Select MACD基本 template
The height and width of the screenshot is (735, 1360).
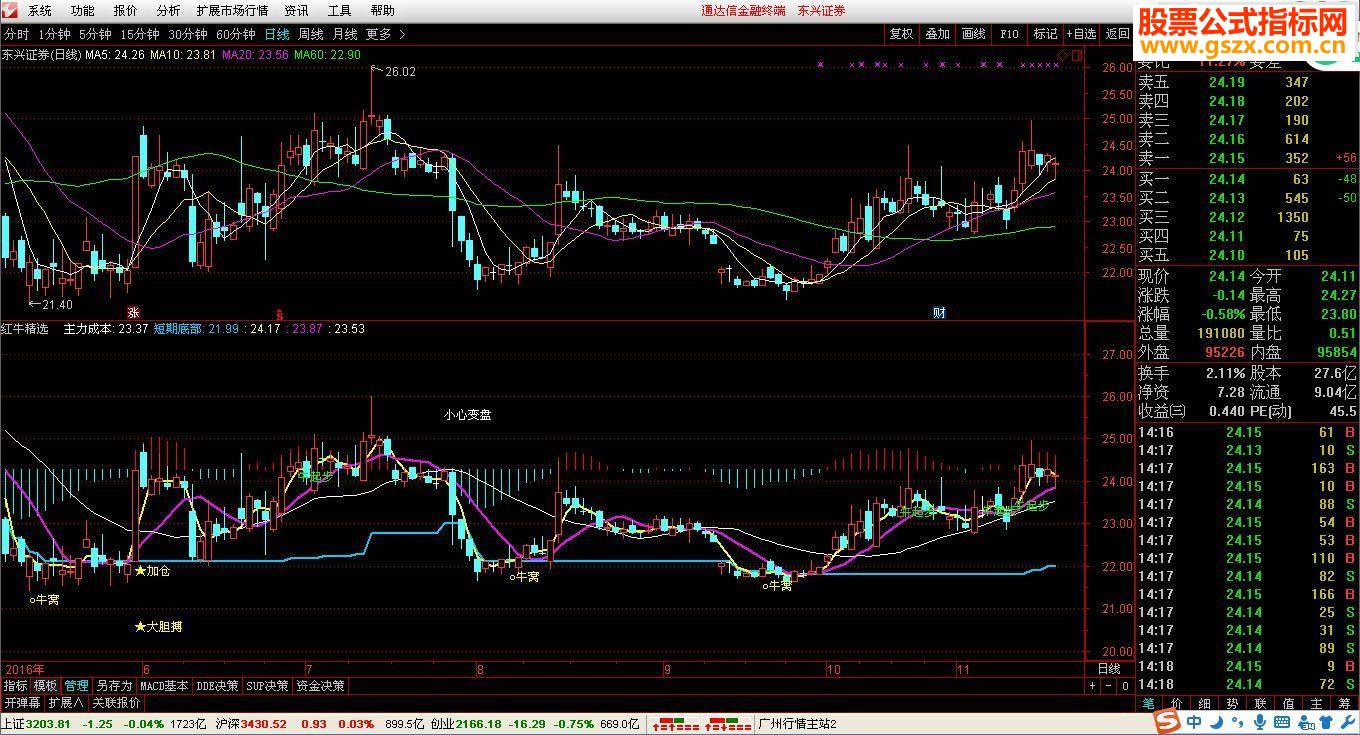click(x=164, y=686)
